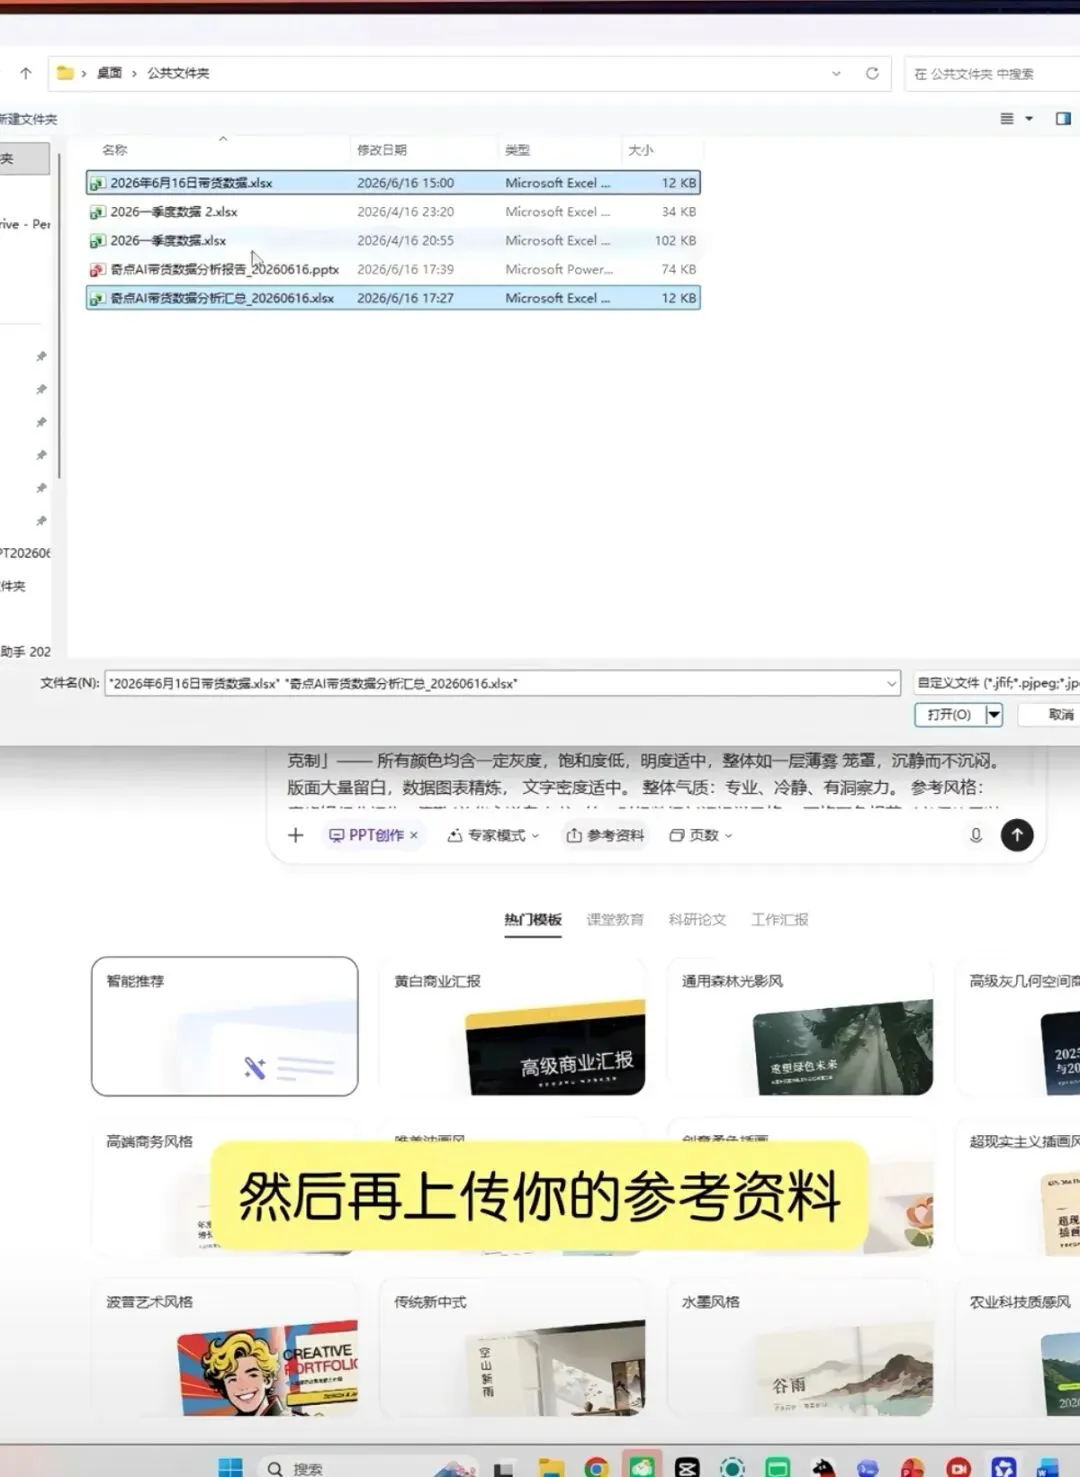Select the 高级灰几何空间 template
The image size is (1080, 1477).
(1018, 1026)
